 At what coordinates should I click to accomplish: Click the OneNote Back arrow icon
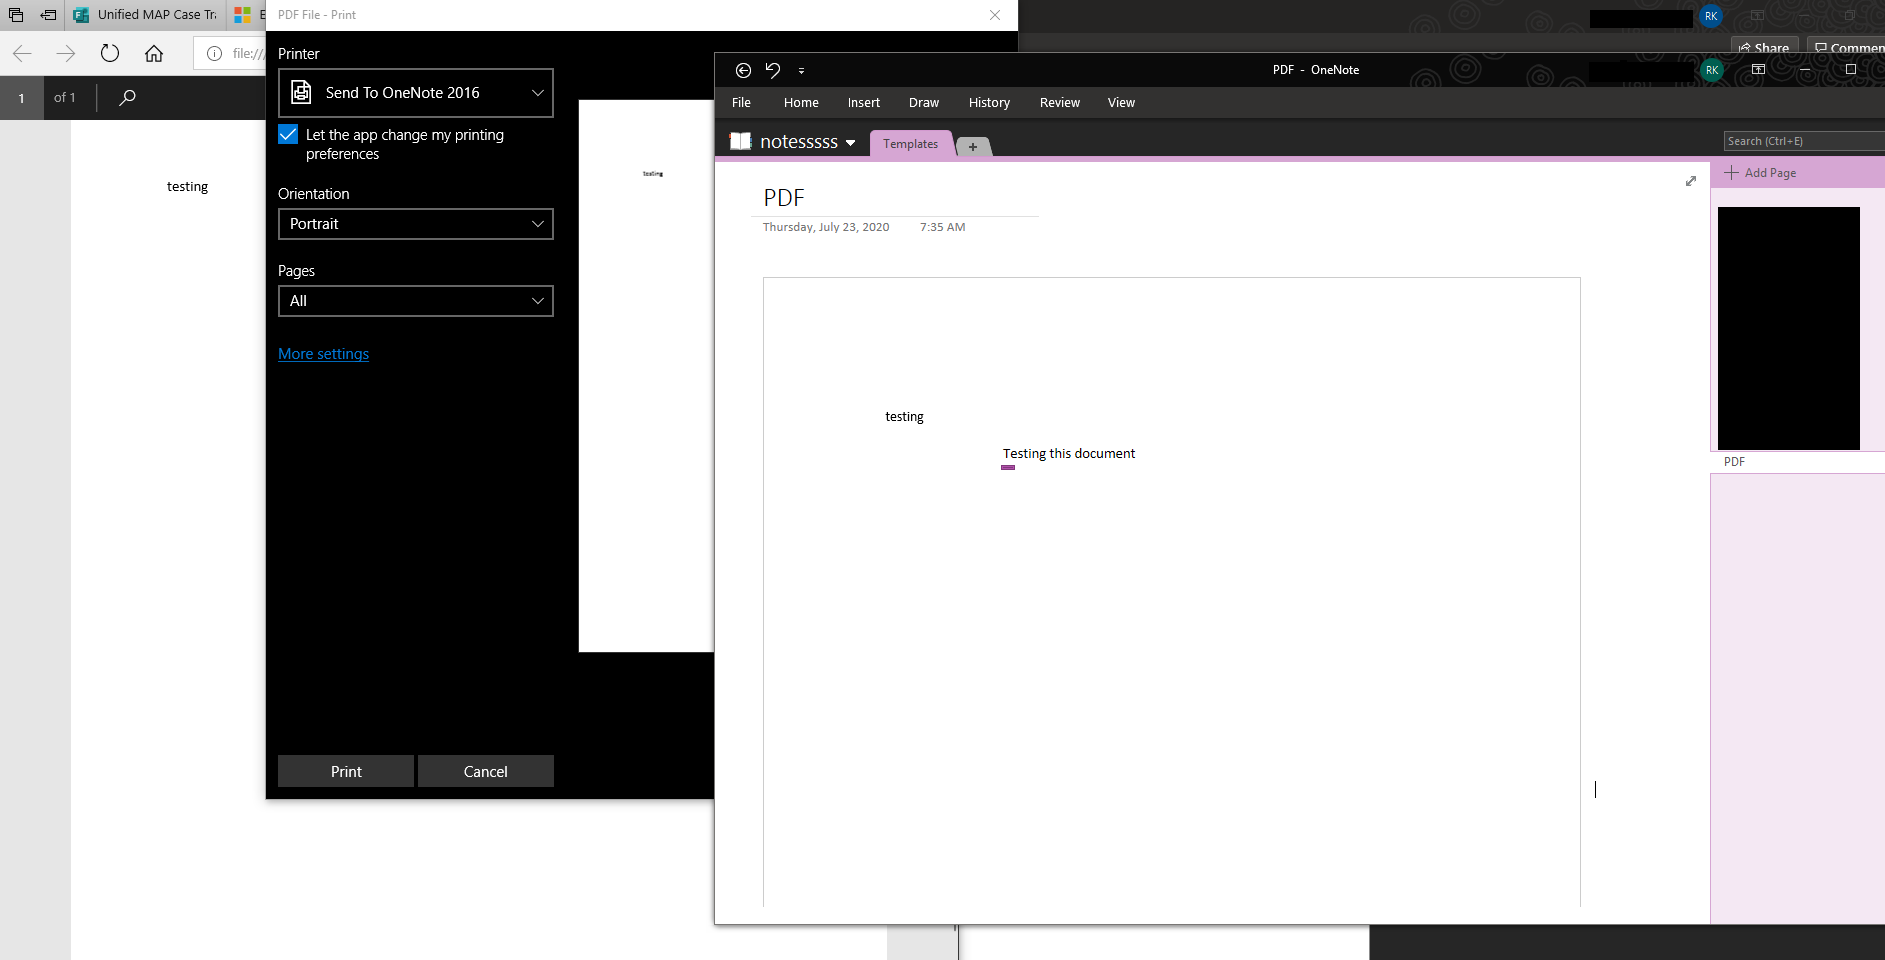coord(743,70)
